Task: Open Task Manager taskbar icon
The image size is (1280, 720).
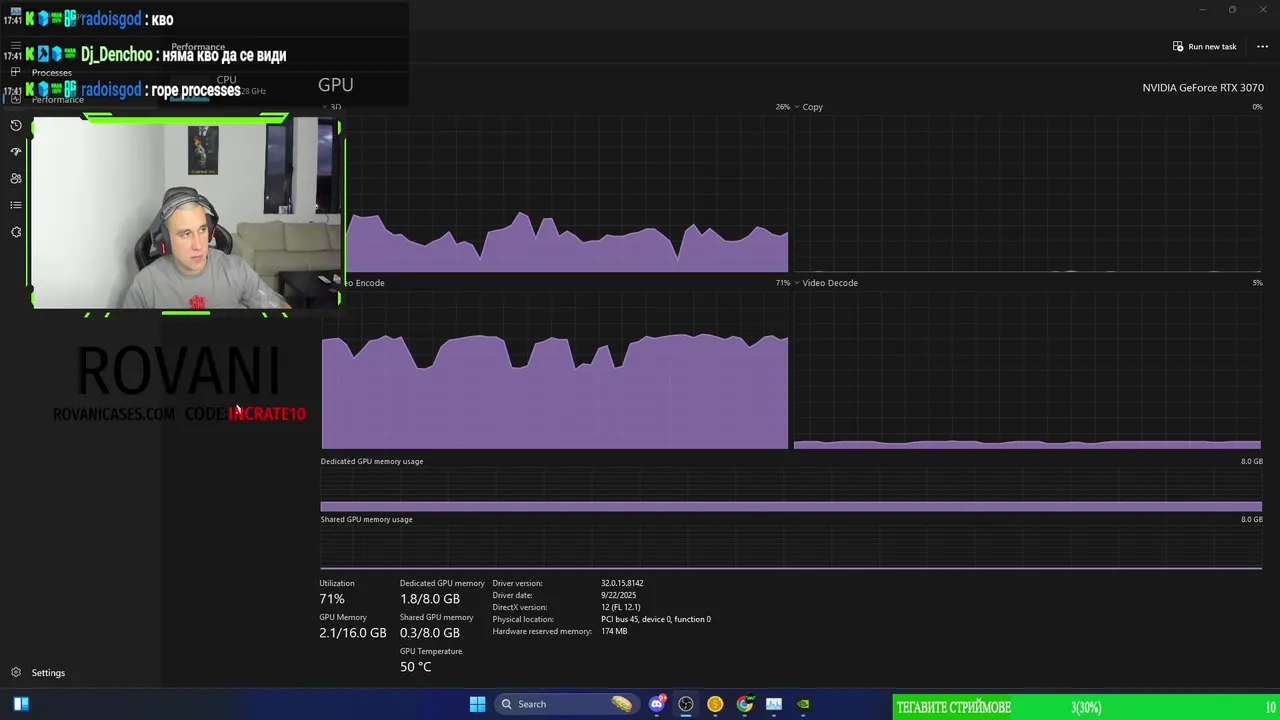Action: [x=774, y=704]
